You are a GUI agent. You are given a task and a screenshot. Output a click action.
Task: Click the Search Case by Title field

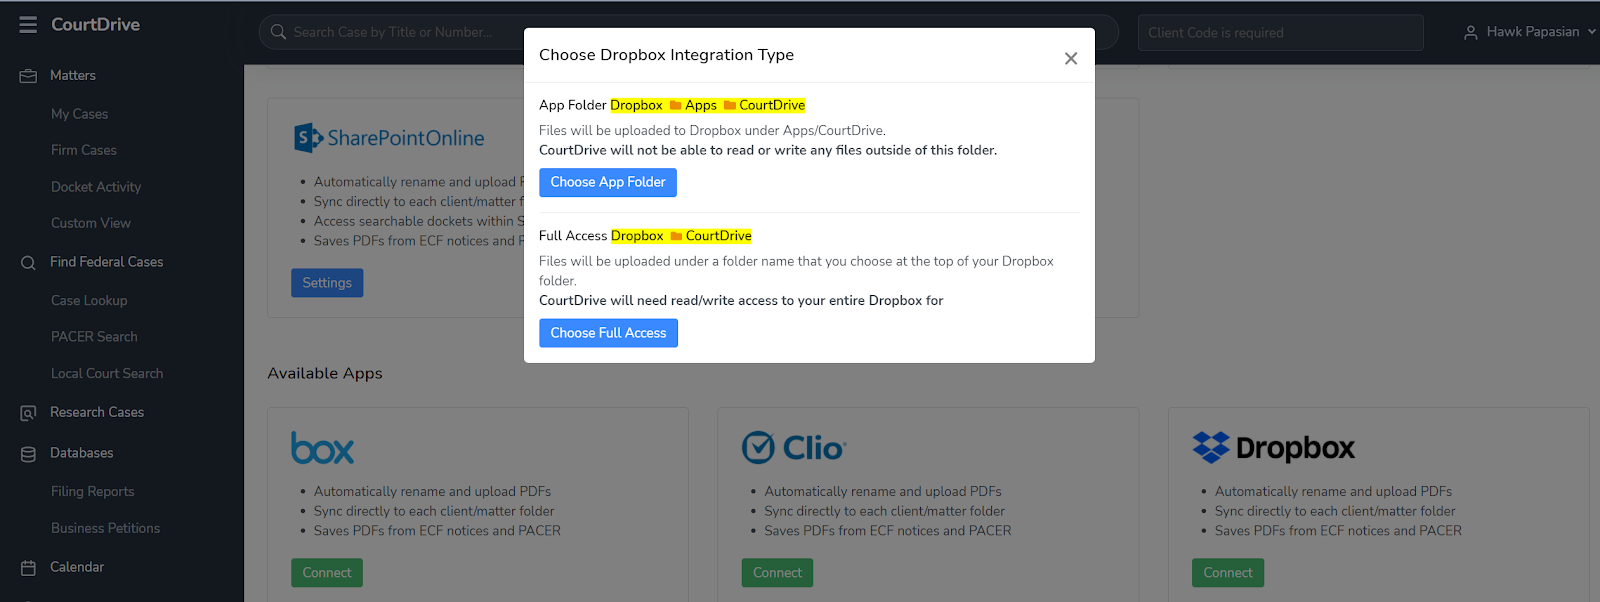tap(689, 32)
